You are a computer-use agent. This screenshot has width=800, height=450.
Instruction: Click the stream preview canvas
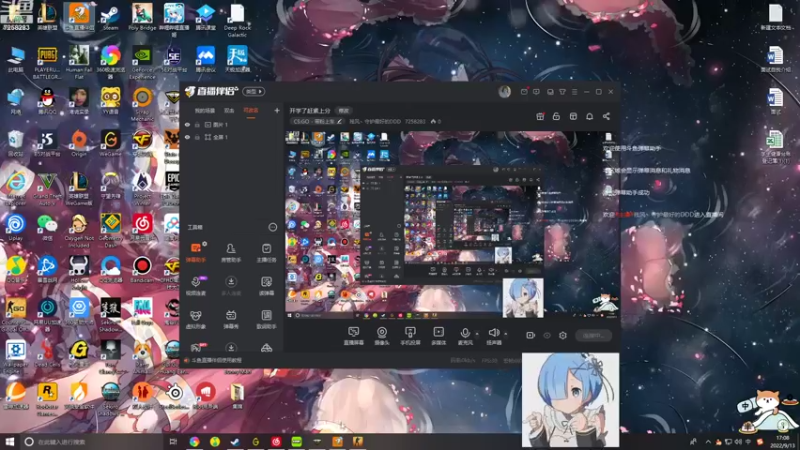(452, 224)
